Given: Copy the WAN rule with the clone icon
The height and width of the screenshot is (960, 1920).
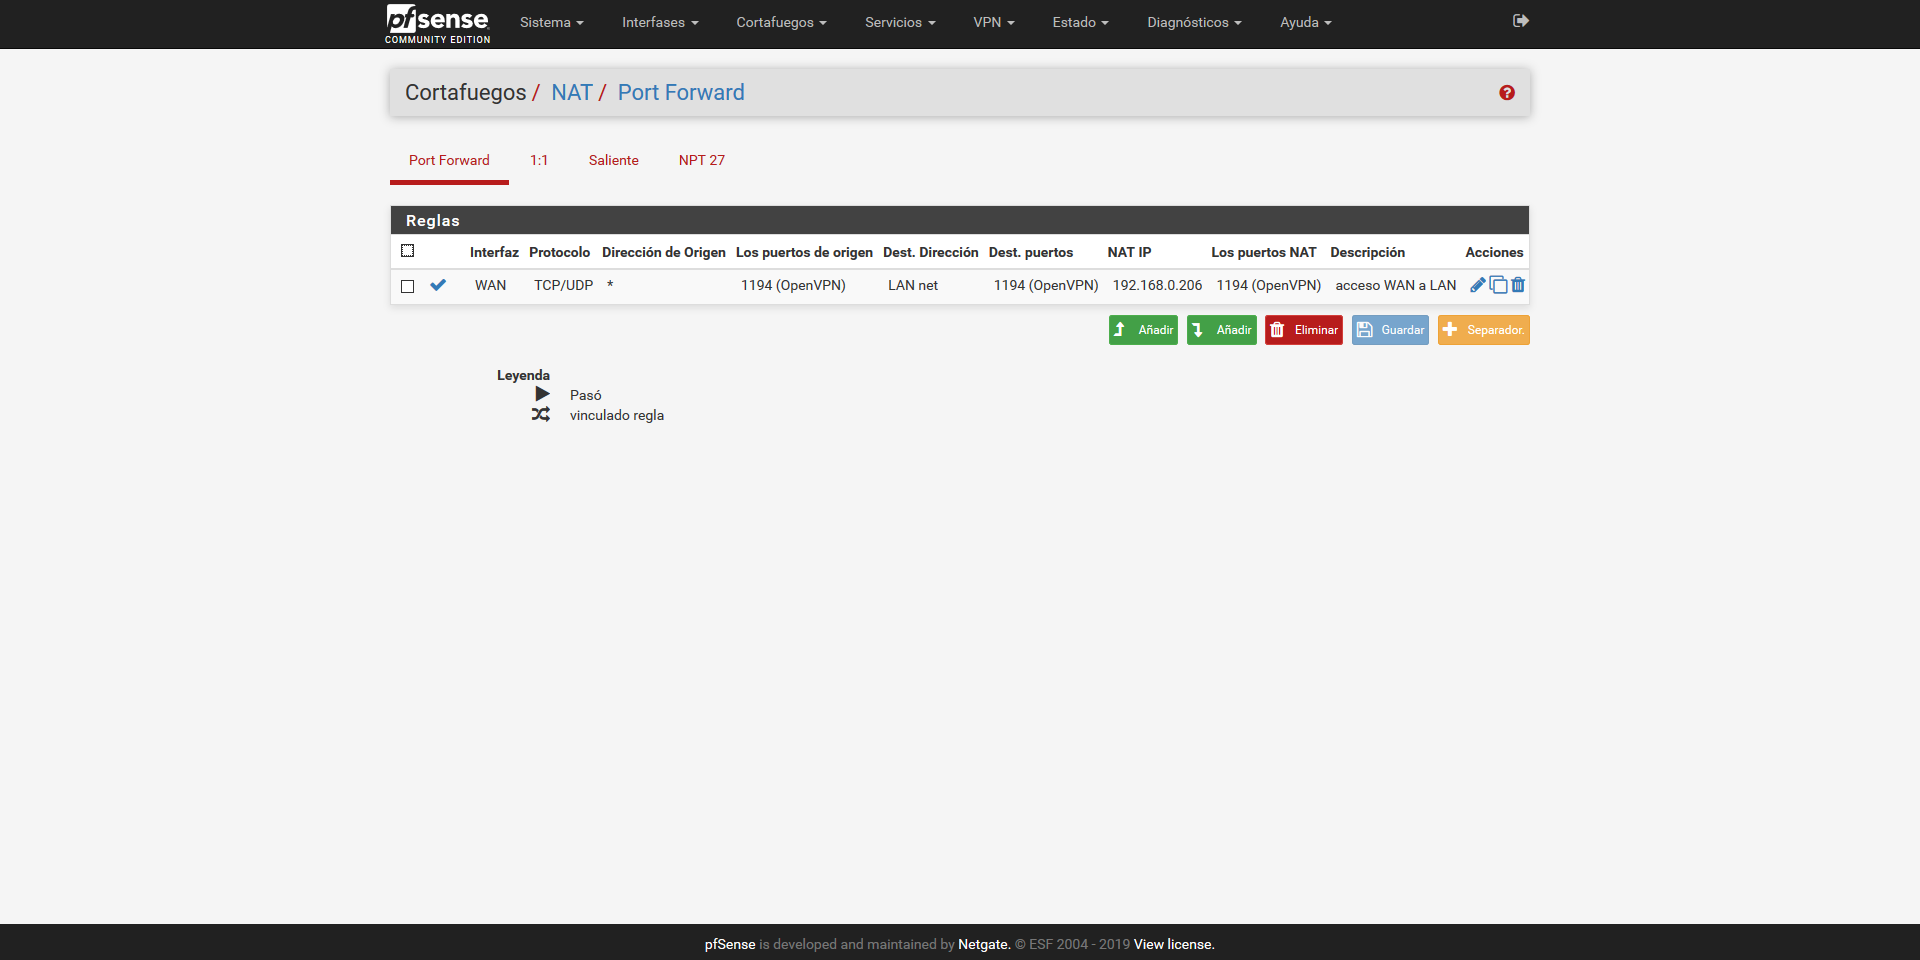Looking at the screenshot, I should (1498, 285).
